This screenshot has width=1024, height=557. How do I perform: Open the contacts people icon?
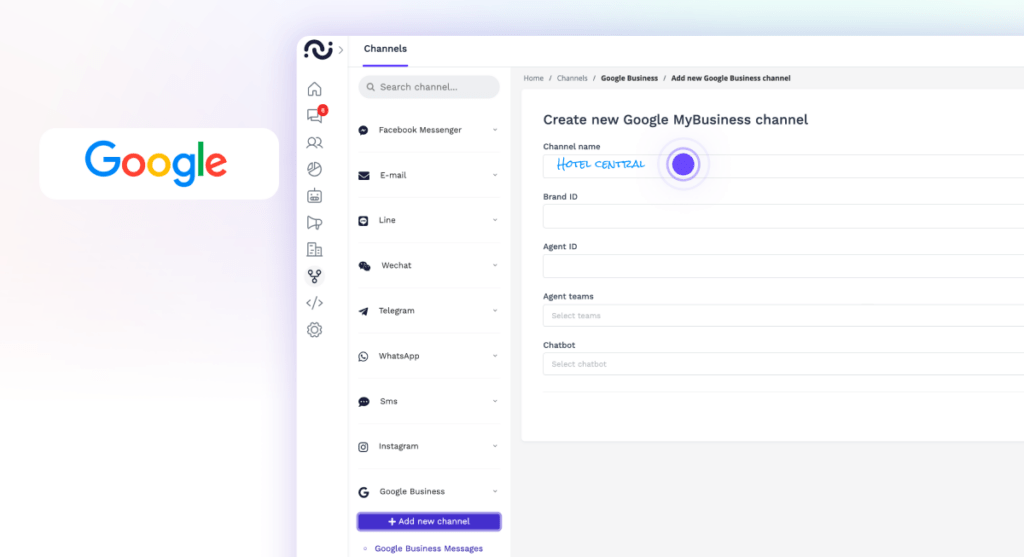click(x=314, y=143)
